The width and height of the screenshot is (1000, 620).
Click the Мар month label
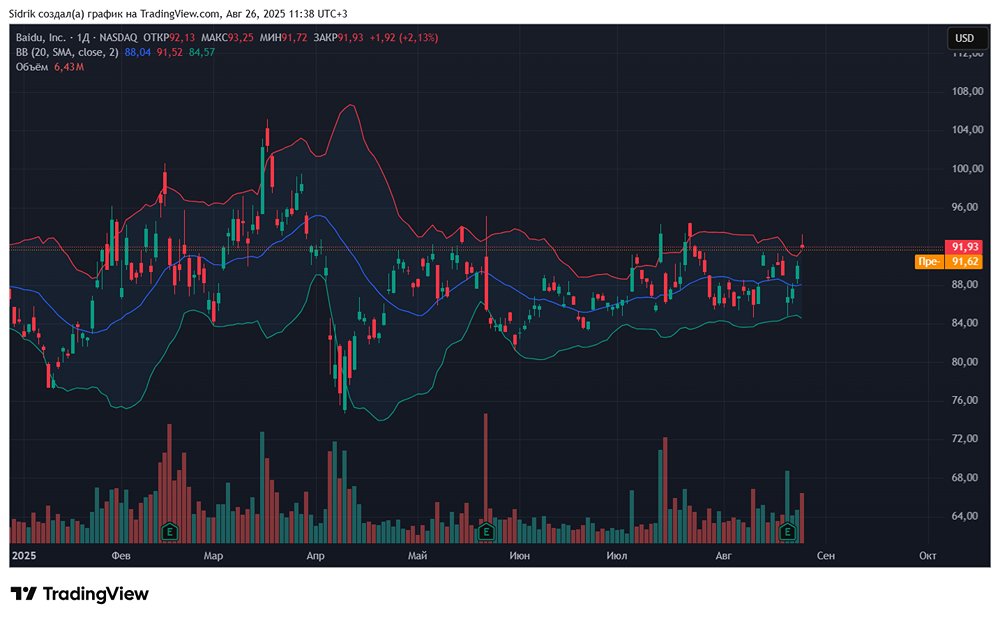tap(213, 556)
